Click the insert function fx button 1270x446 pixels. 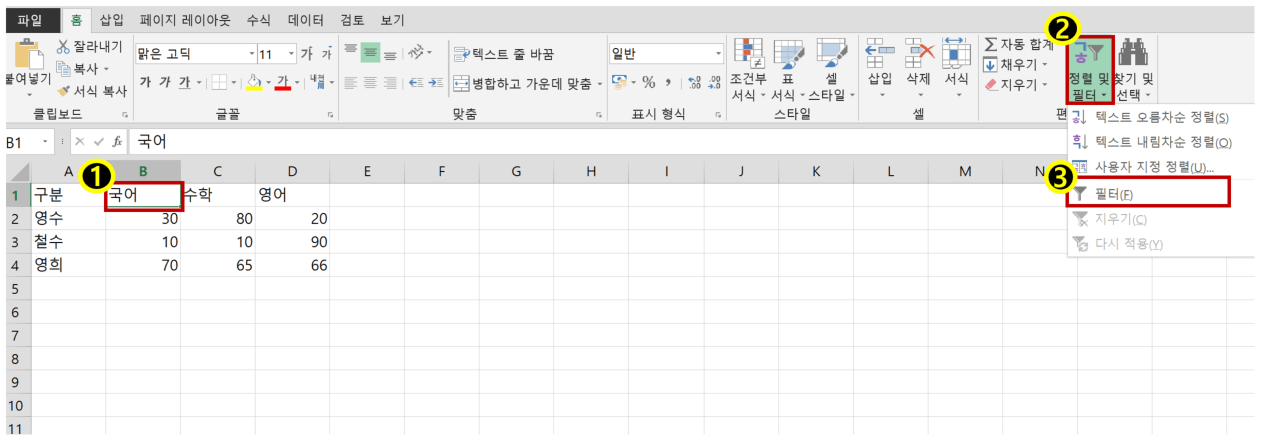[117, 142]
